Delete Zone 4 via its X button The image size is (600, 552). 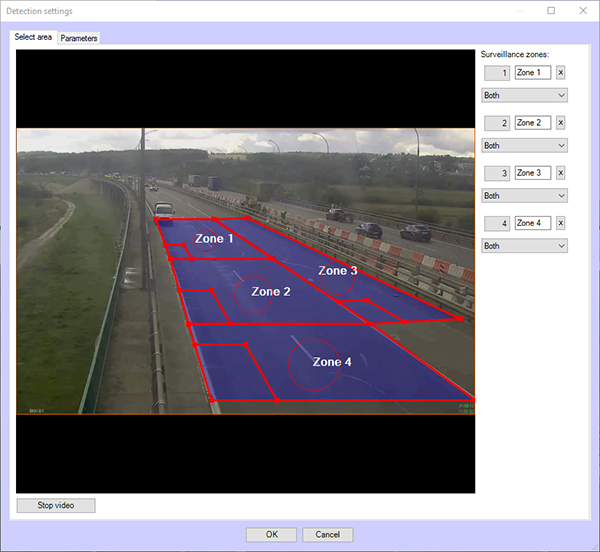pos(560,223)
